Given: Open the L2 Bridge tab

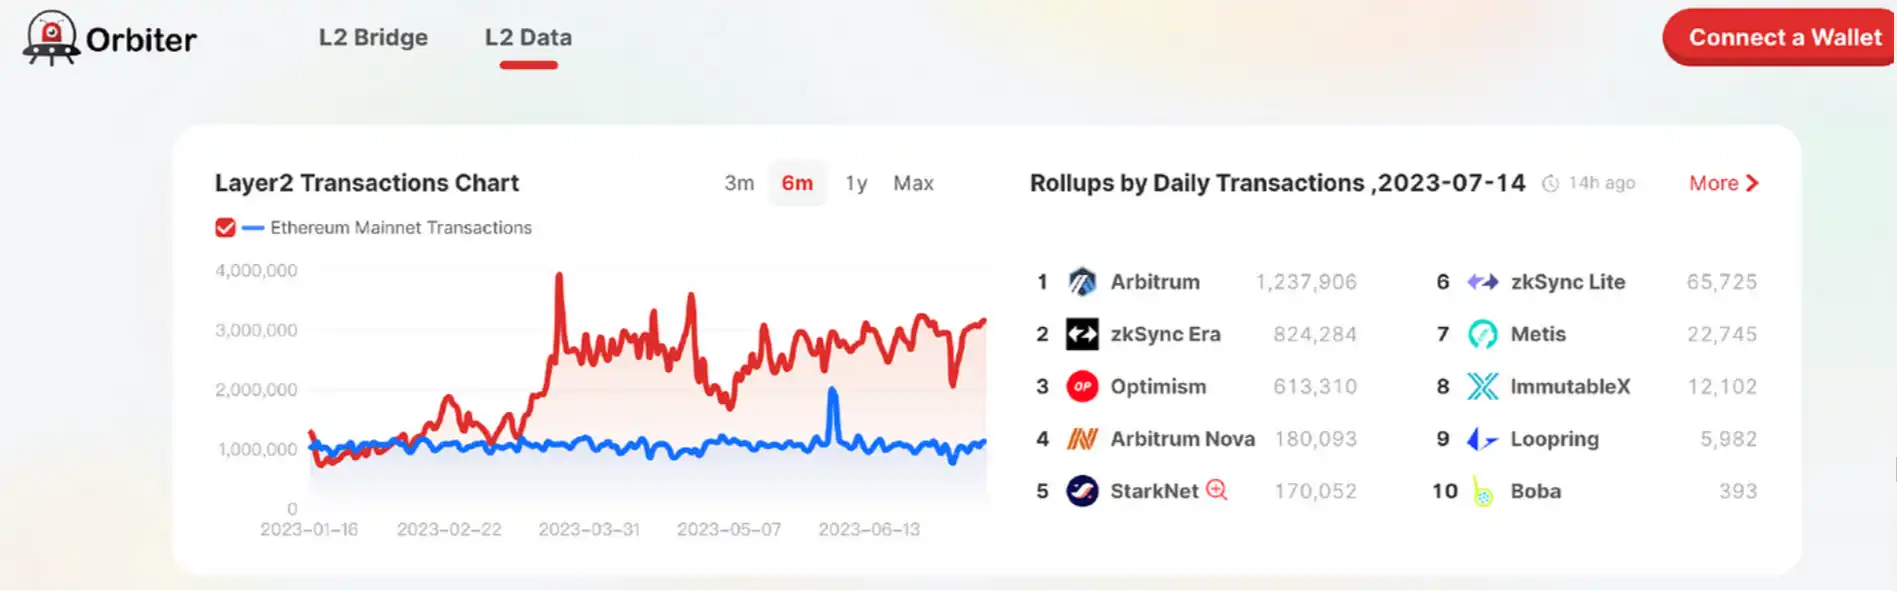Looking at the screenshot, I should tap(373, 38).
